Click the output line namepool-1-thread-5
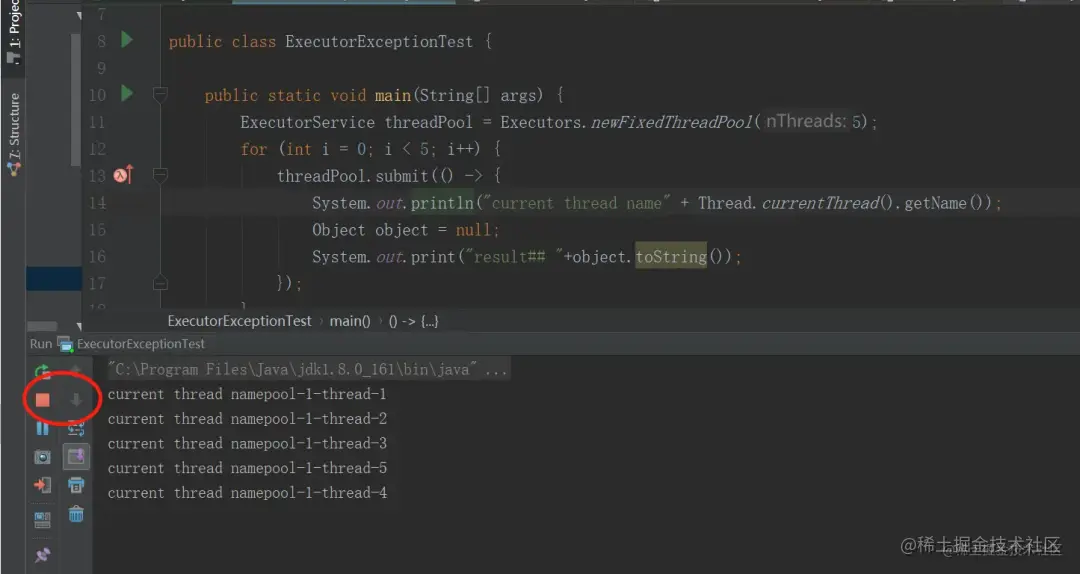This screenshot has width=1080, height=574. point(247,469)
